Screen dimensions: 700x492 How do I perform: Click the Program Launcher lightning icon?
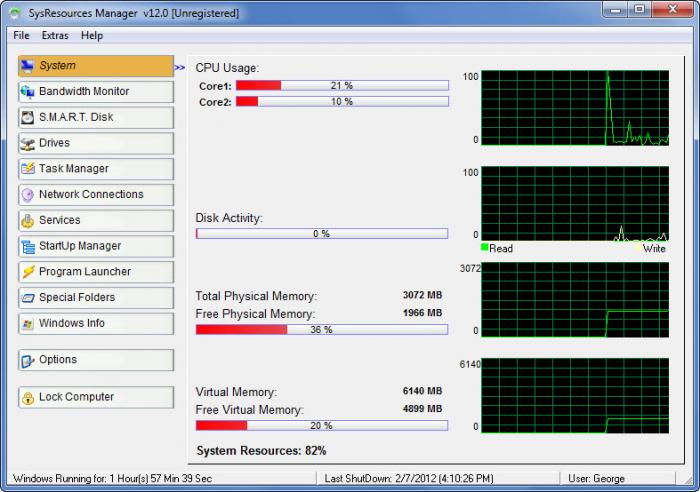[28, 272]
